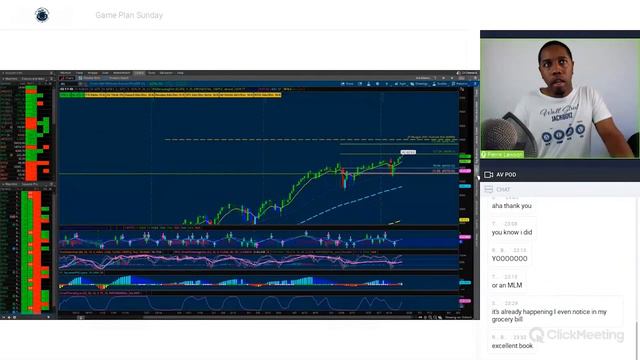
Task: Open the Help tab
Action: [180, 73]
